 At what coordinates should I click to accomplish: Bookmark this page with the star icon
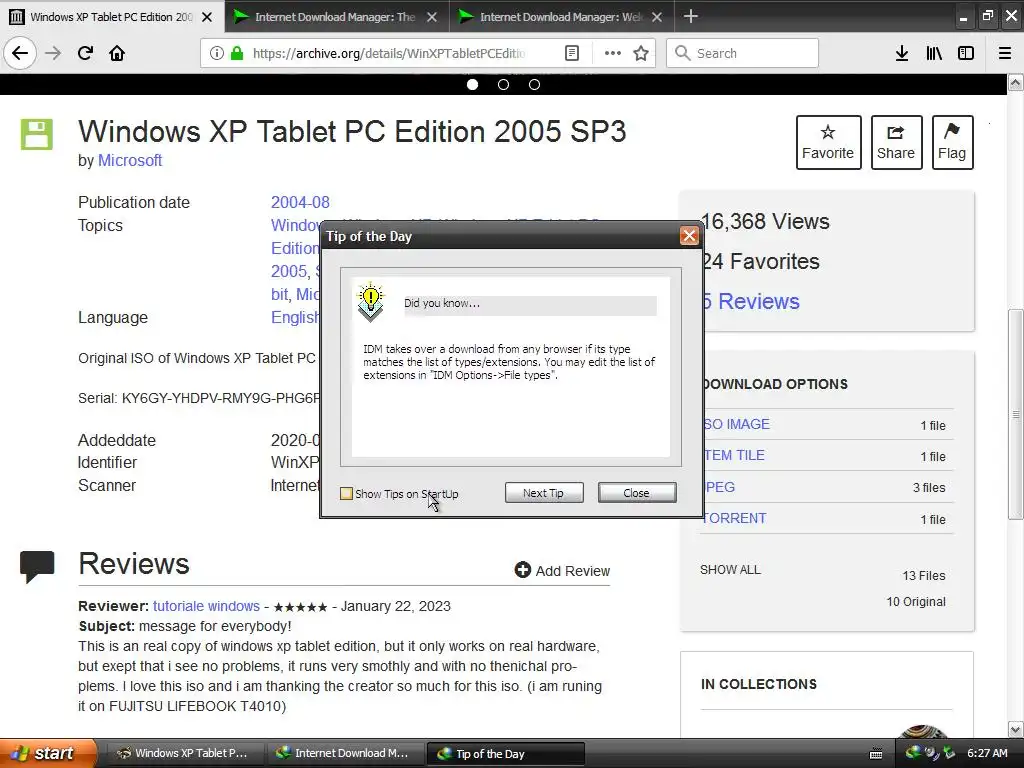(641, 53)
